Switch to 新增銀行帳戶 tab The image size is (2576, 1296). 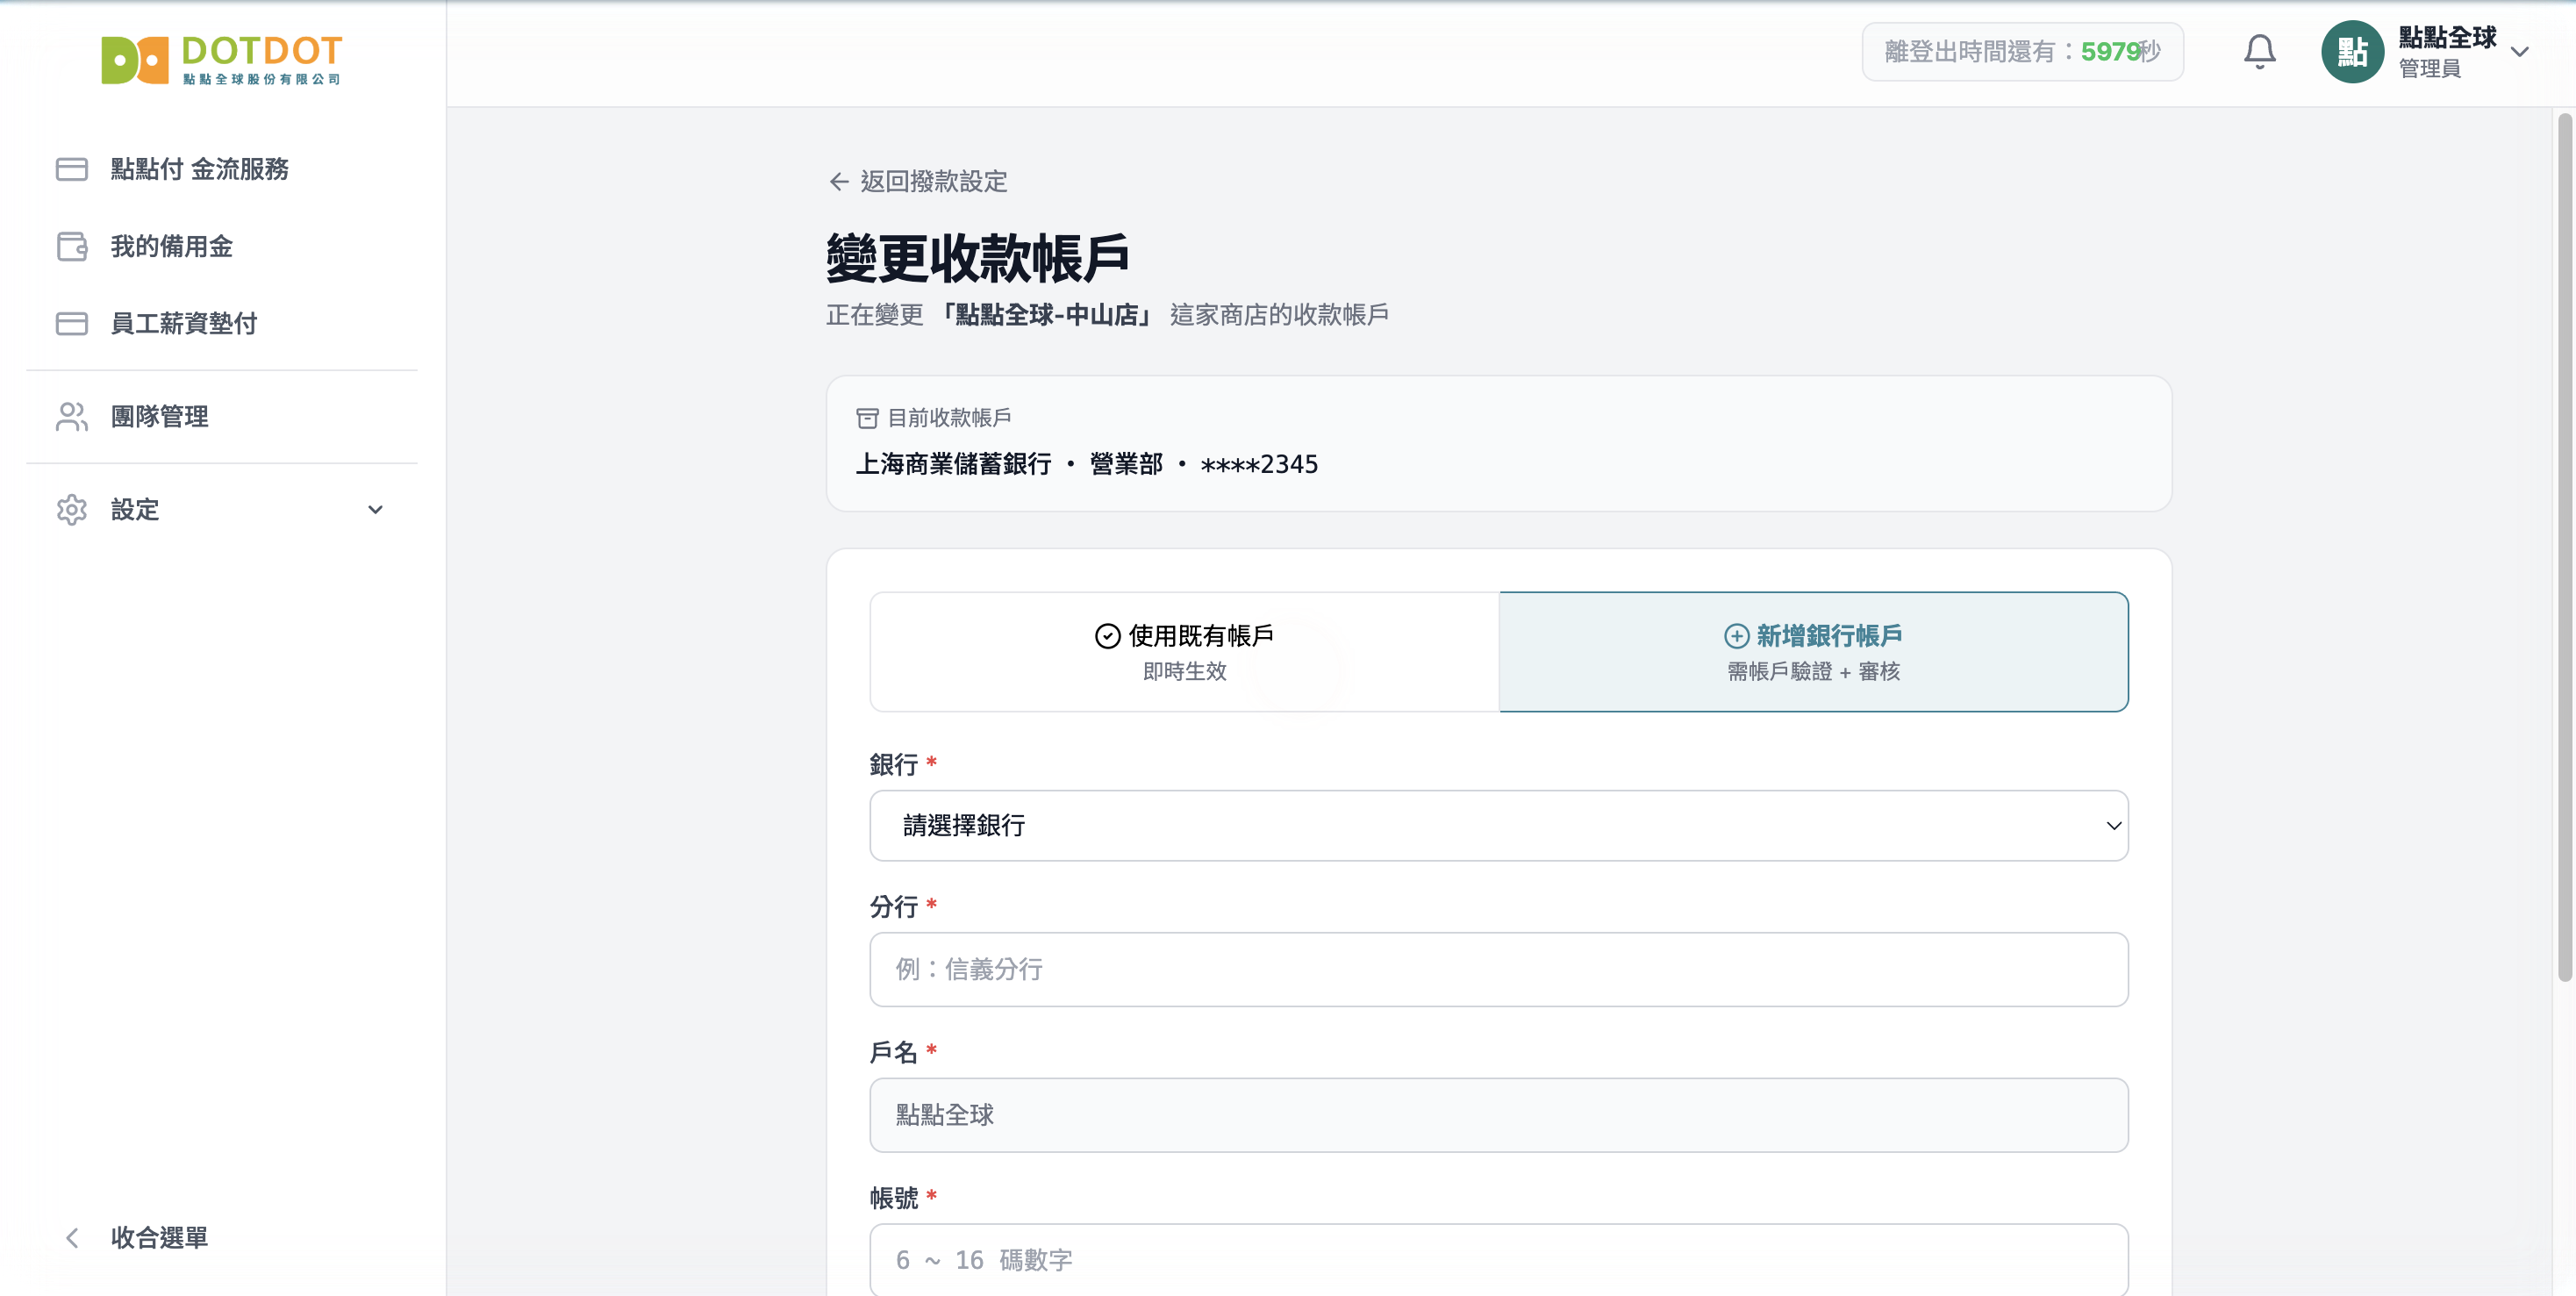[1813, 652]
